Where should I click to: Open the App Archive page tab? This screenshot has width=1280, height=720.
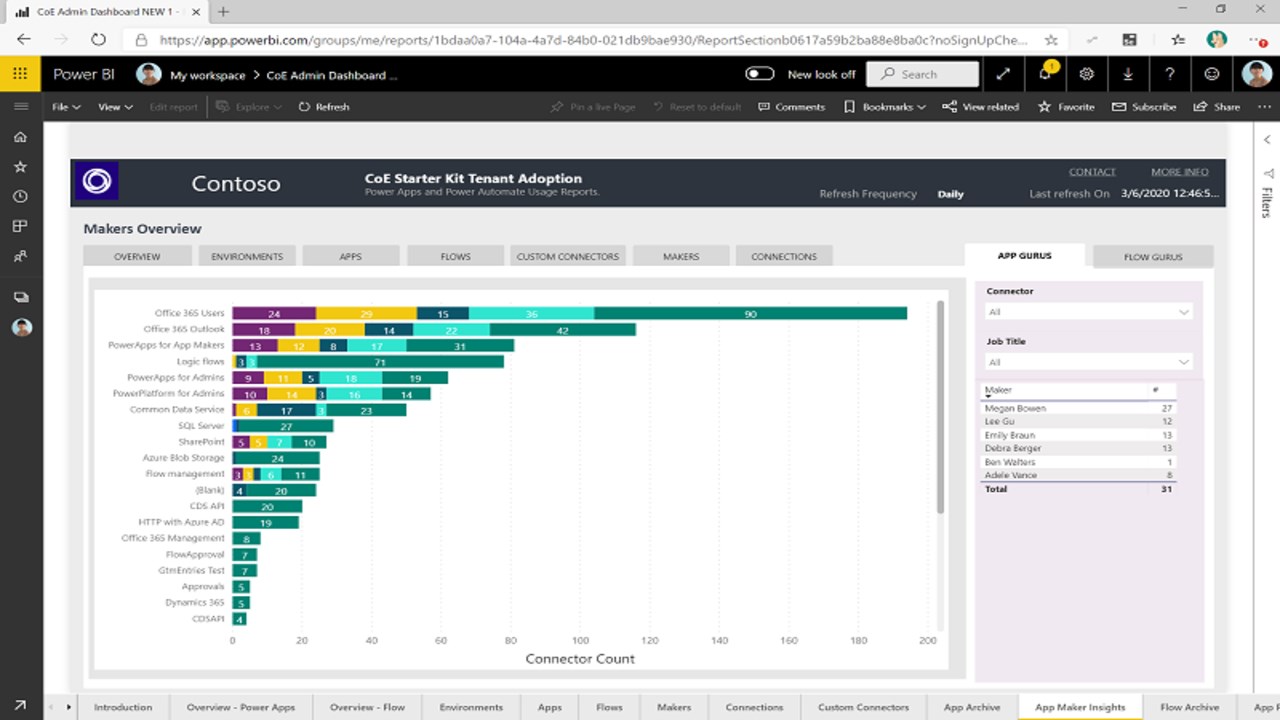click(972, 707)
